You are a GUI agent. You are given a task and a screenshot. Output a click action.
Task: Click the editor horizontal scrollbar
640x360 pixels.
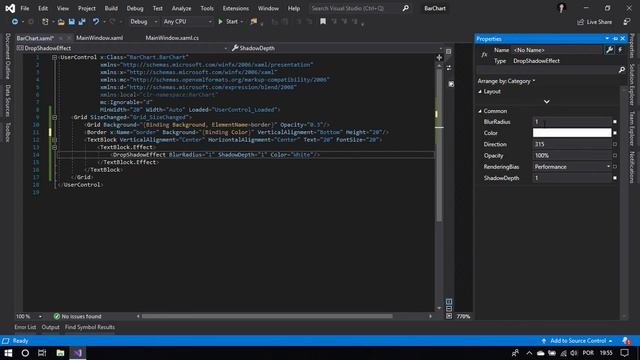click(267, 316)
